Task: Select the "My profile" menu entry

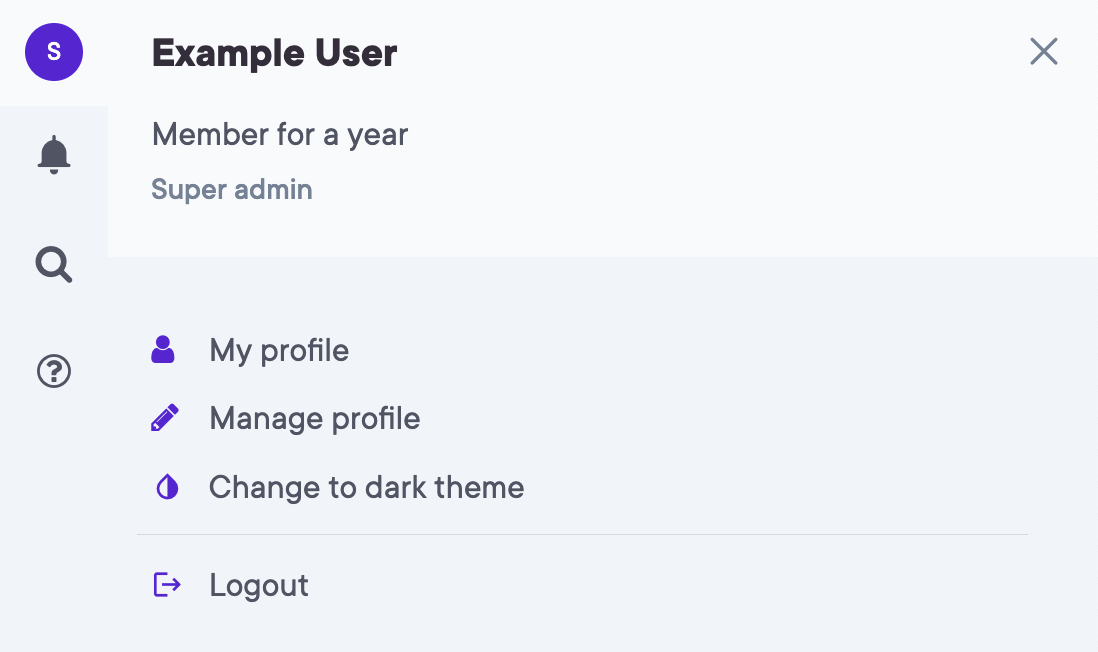Action: [x=279, y=351]
